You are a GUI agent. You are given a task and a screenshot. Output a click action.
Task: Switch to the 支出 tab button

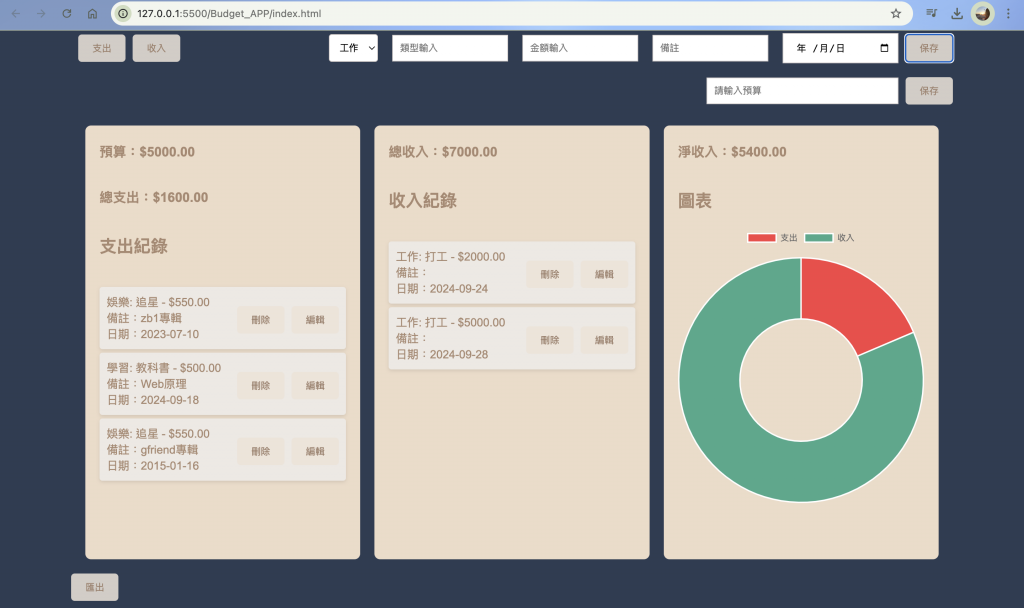point(102,48)
